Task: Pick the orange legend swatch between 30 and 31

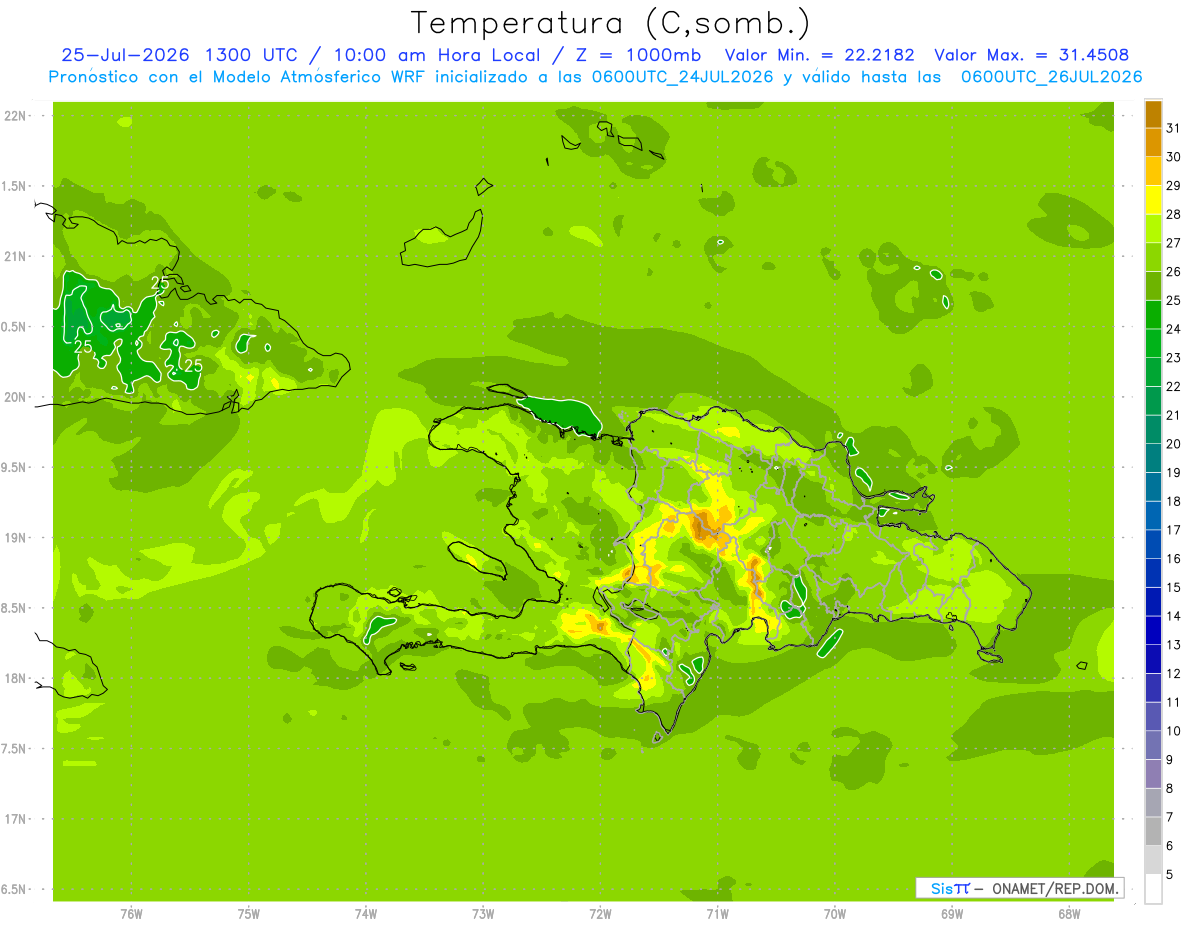Action: point(1153,143)
